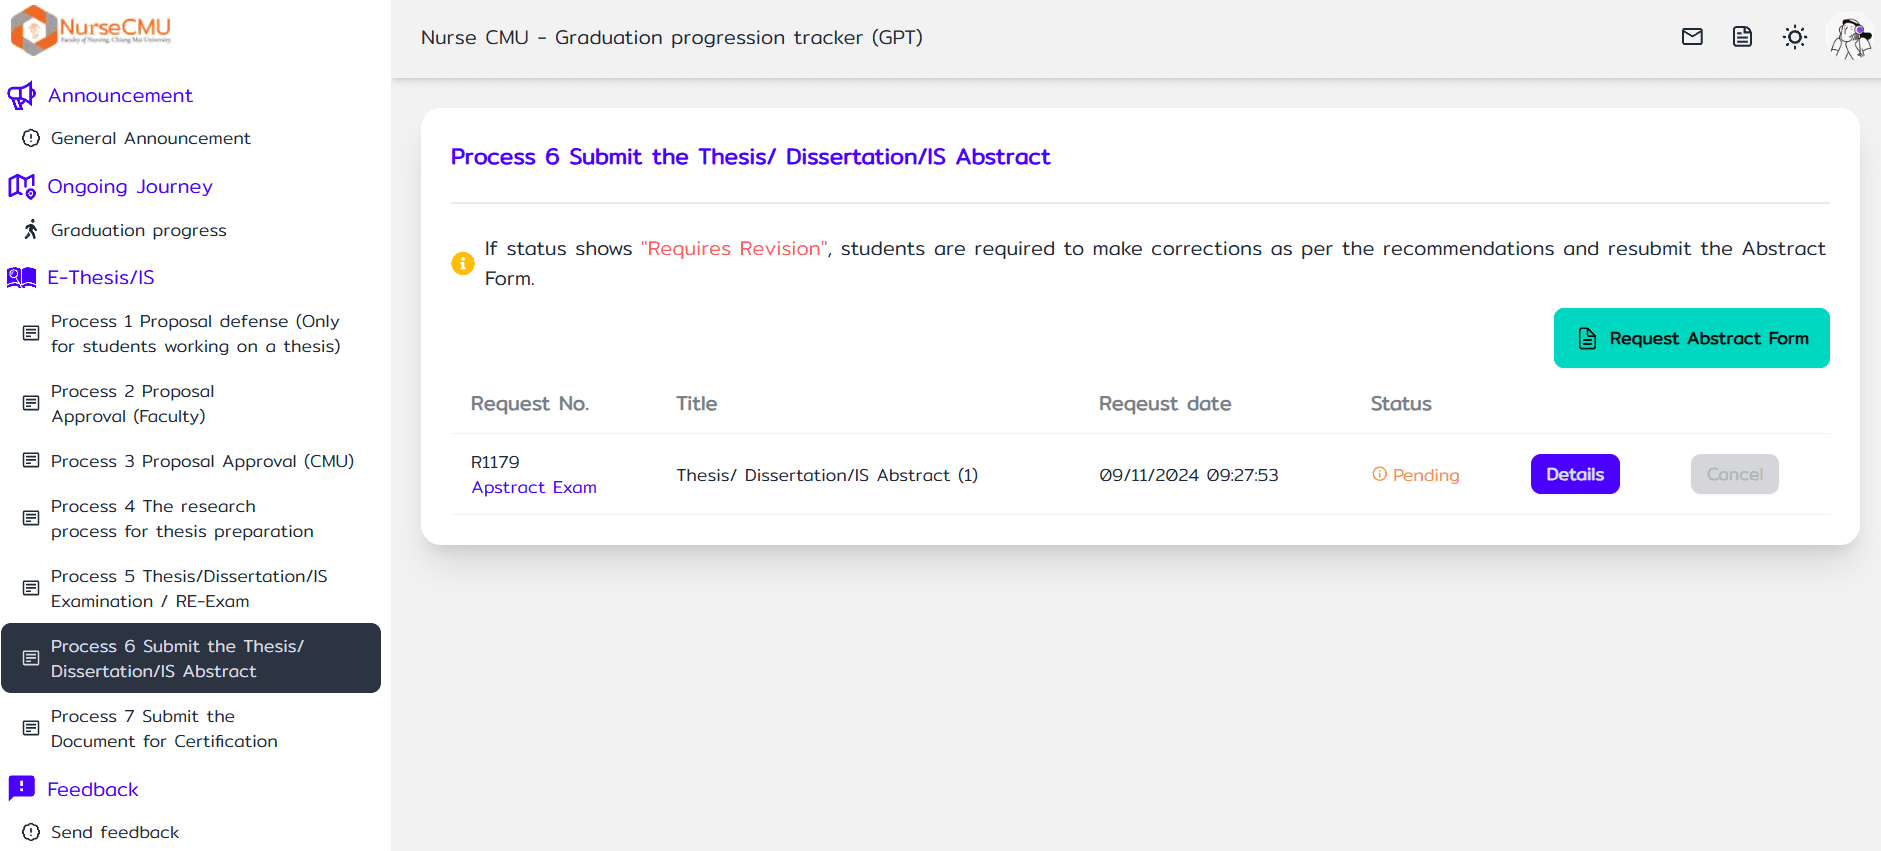Open General Announcement page
The height and width of the screenshot is (851, 1881).
tap(150, 138)
